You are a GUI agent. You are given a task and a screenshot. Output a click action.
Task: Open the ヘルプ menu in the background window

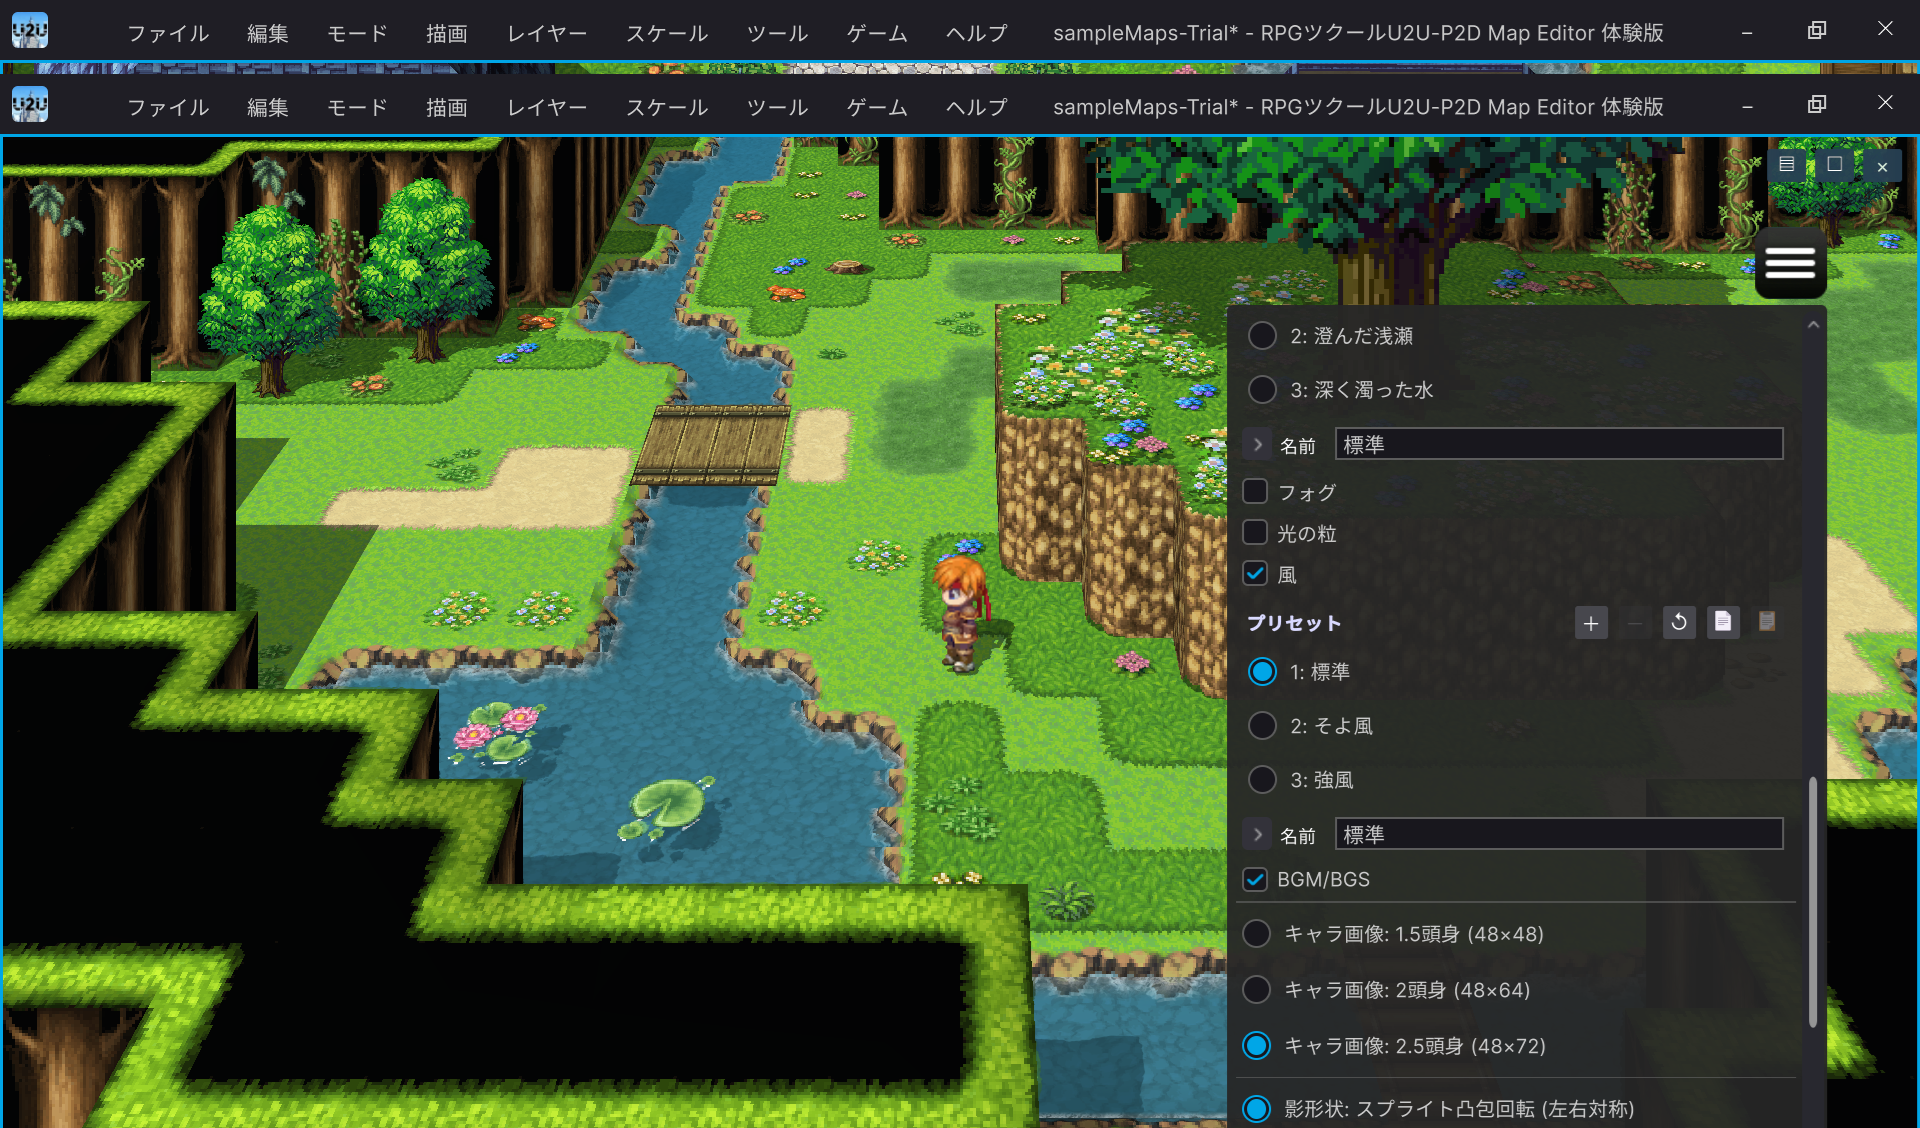coord(977,33)
